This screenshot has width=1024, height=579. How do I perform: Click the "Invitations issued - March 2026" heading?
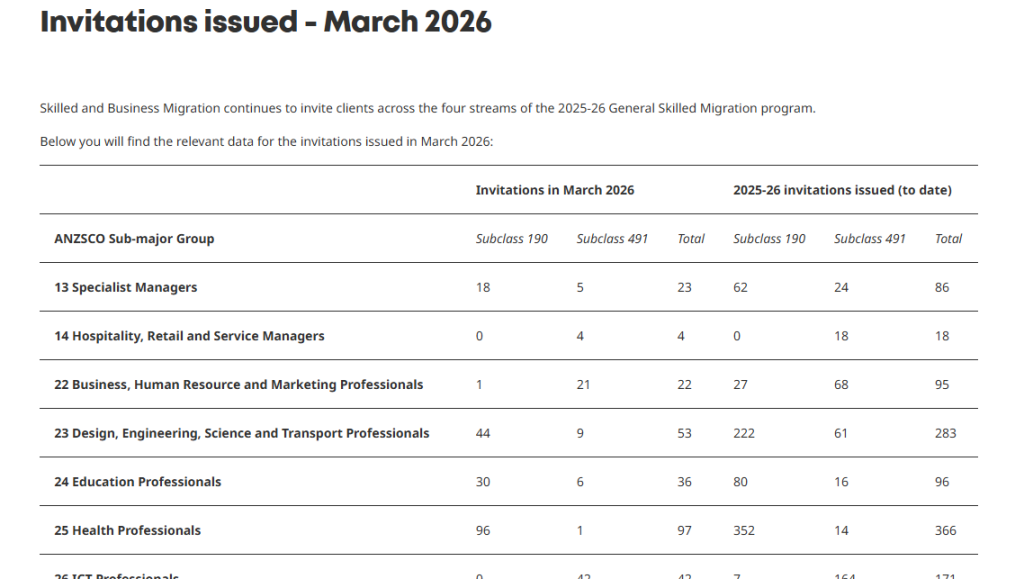(265, 22)
